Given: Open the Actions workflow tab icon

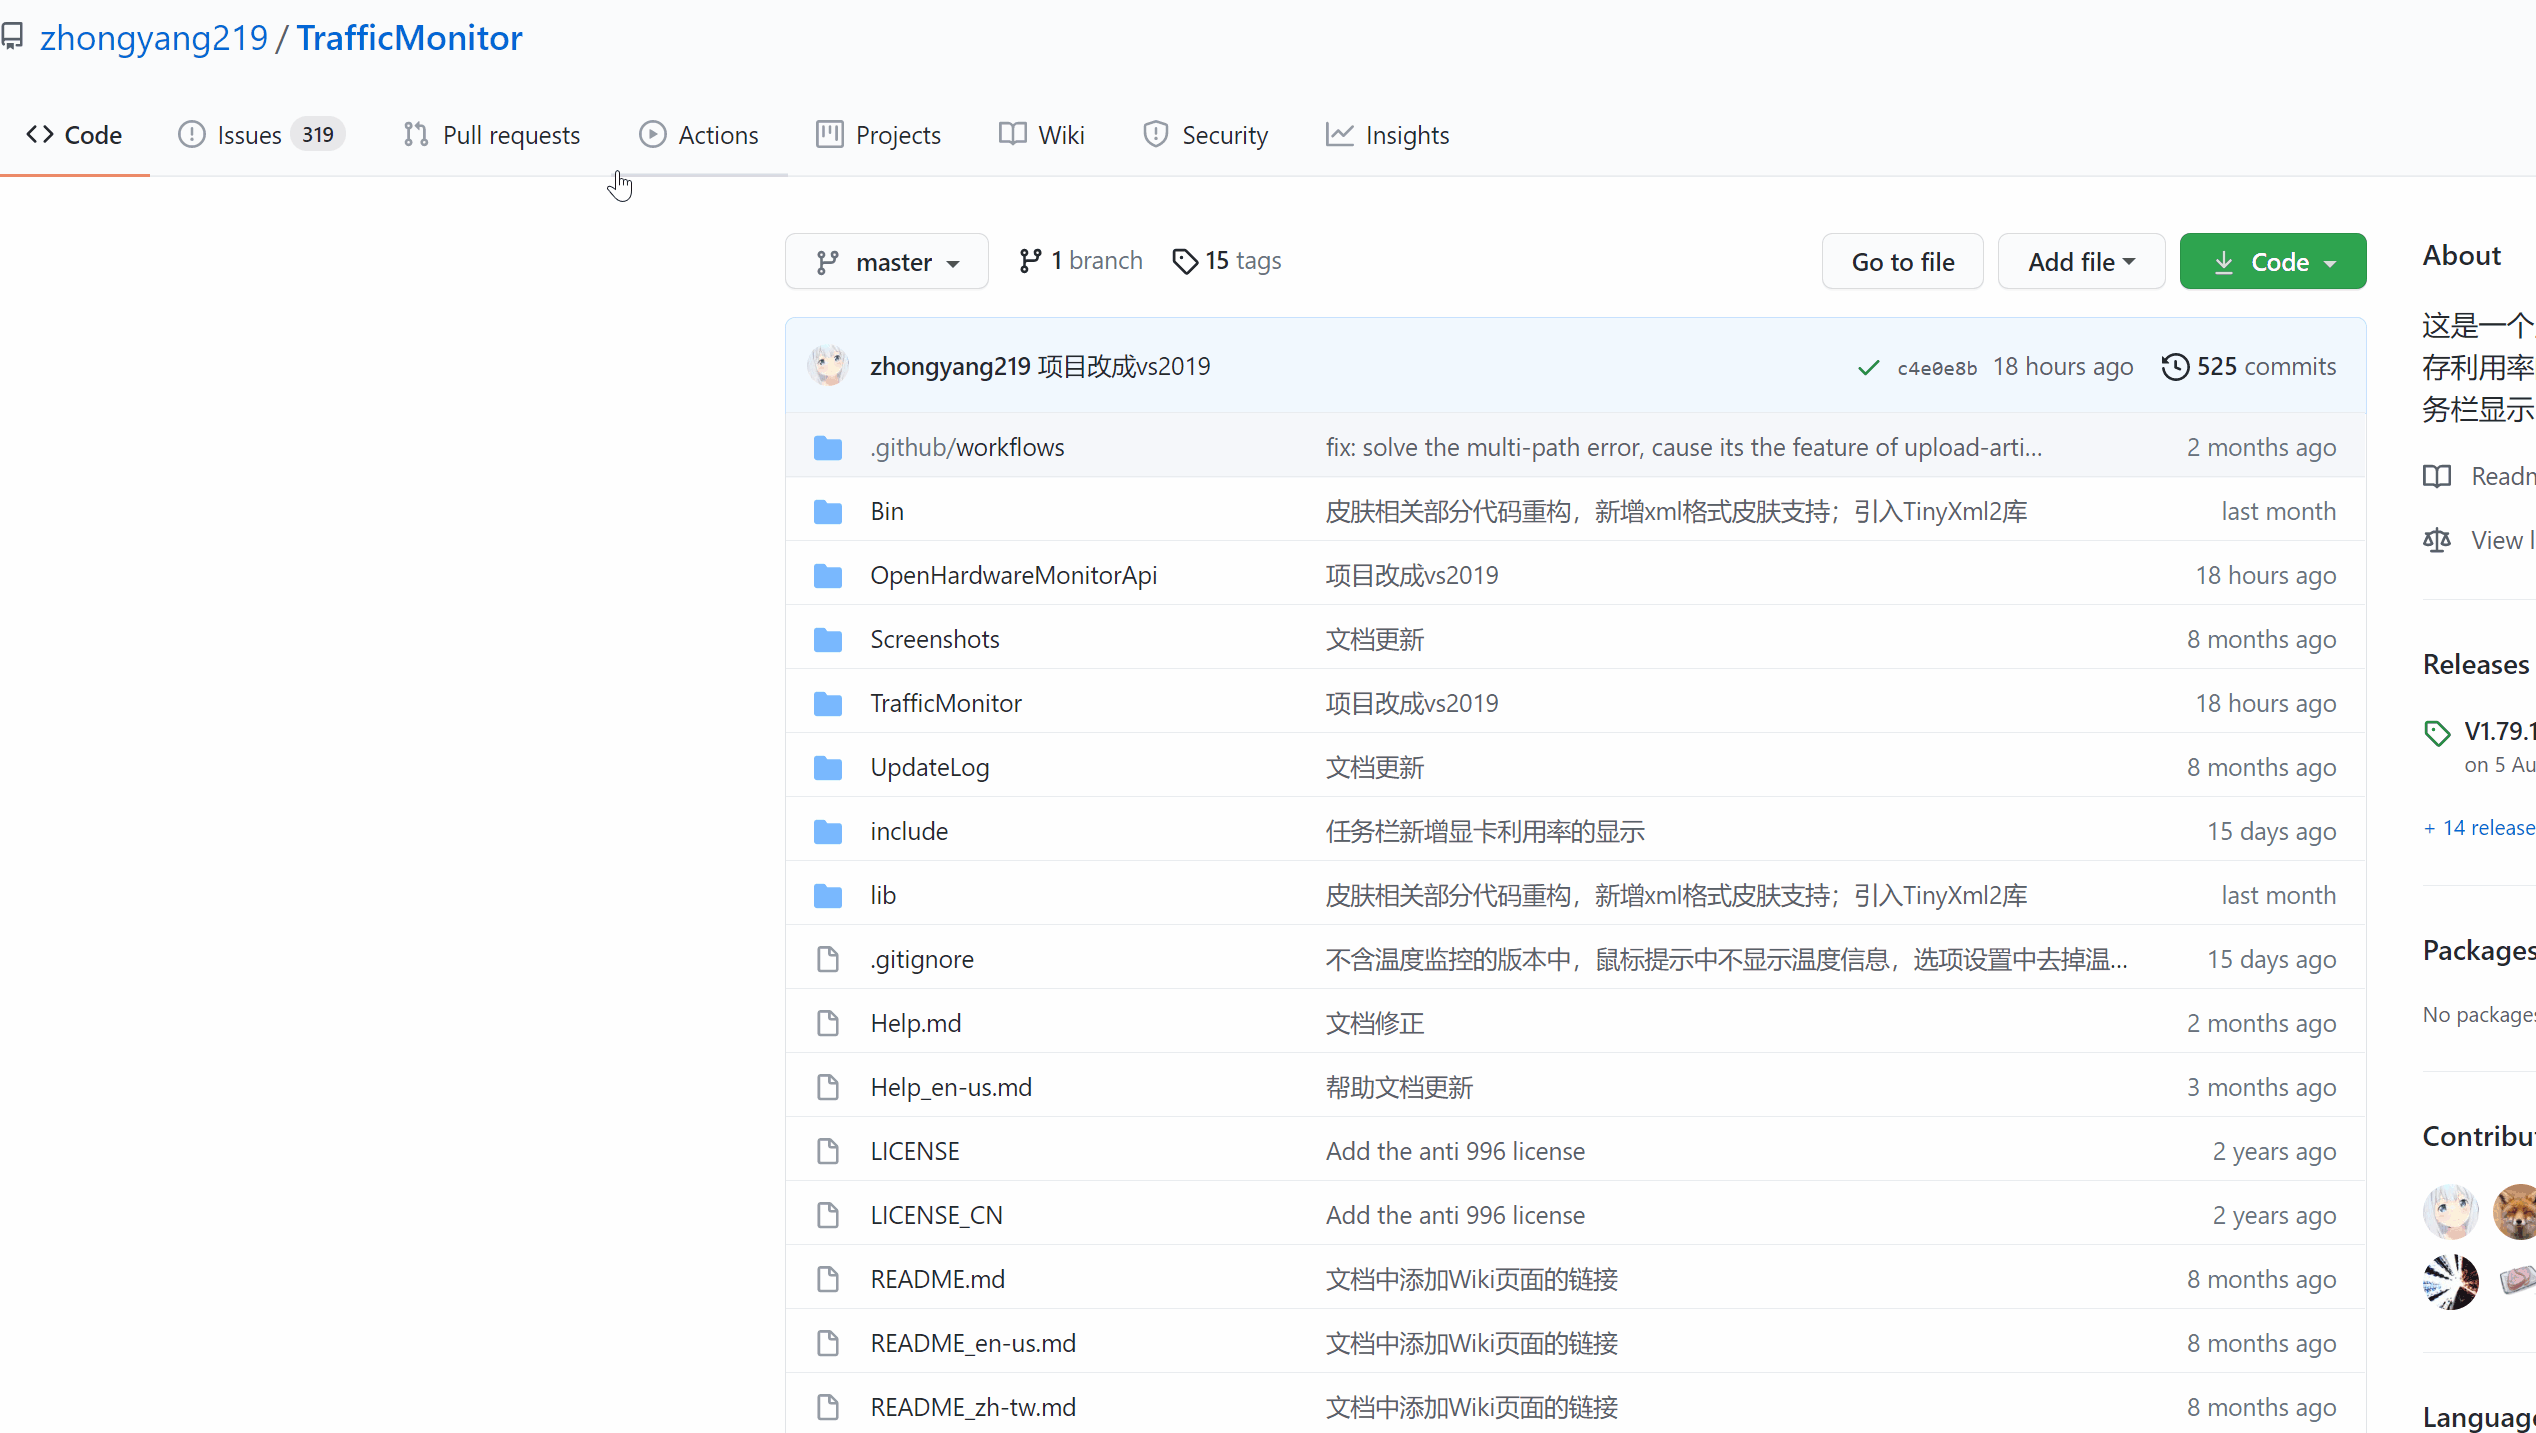Looking at the screenshot, I should point(652,134).
